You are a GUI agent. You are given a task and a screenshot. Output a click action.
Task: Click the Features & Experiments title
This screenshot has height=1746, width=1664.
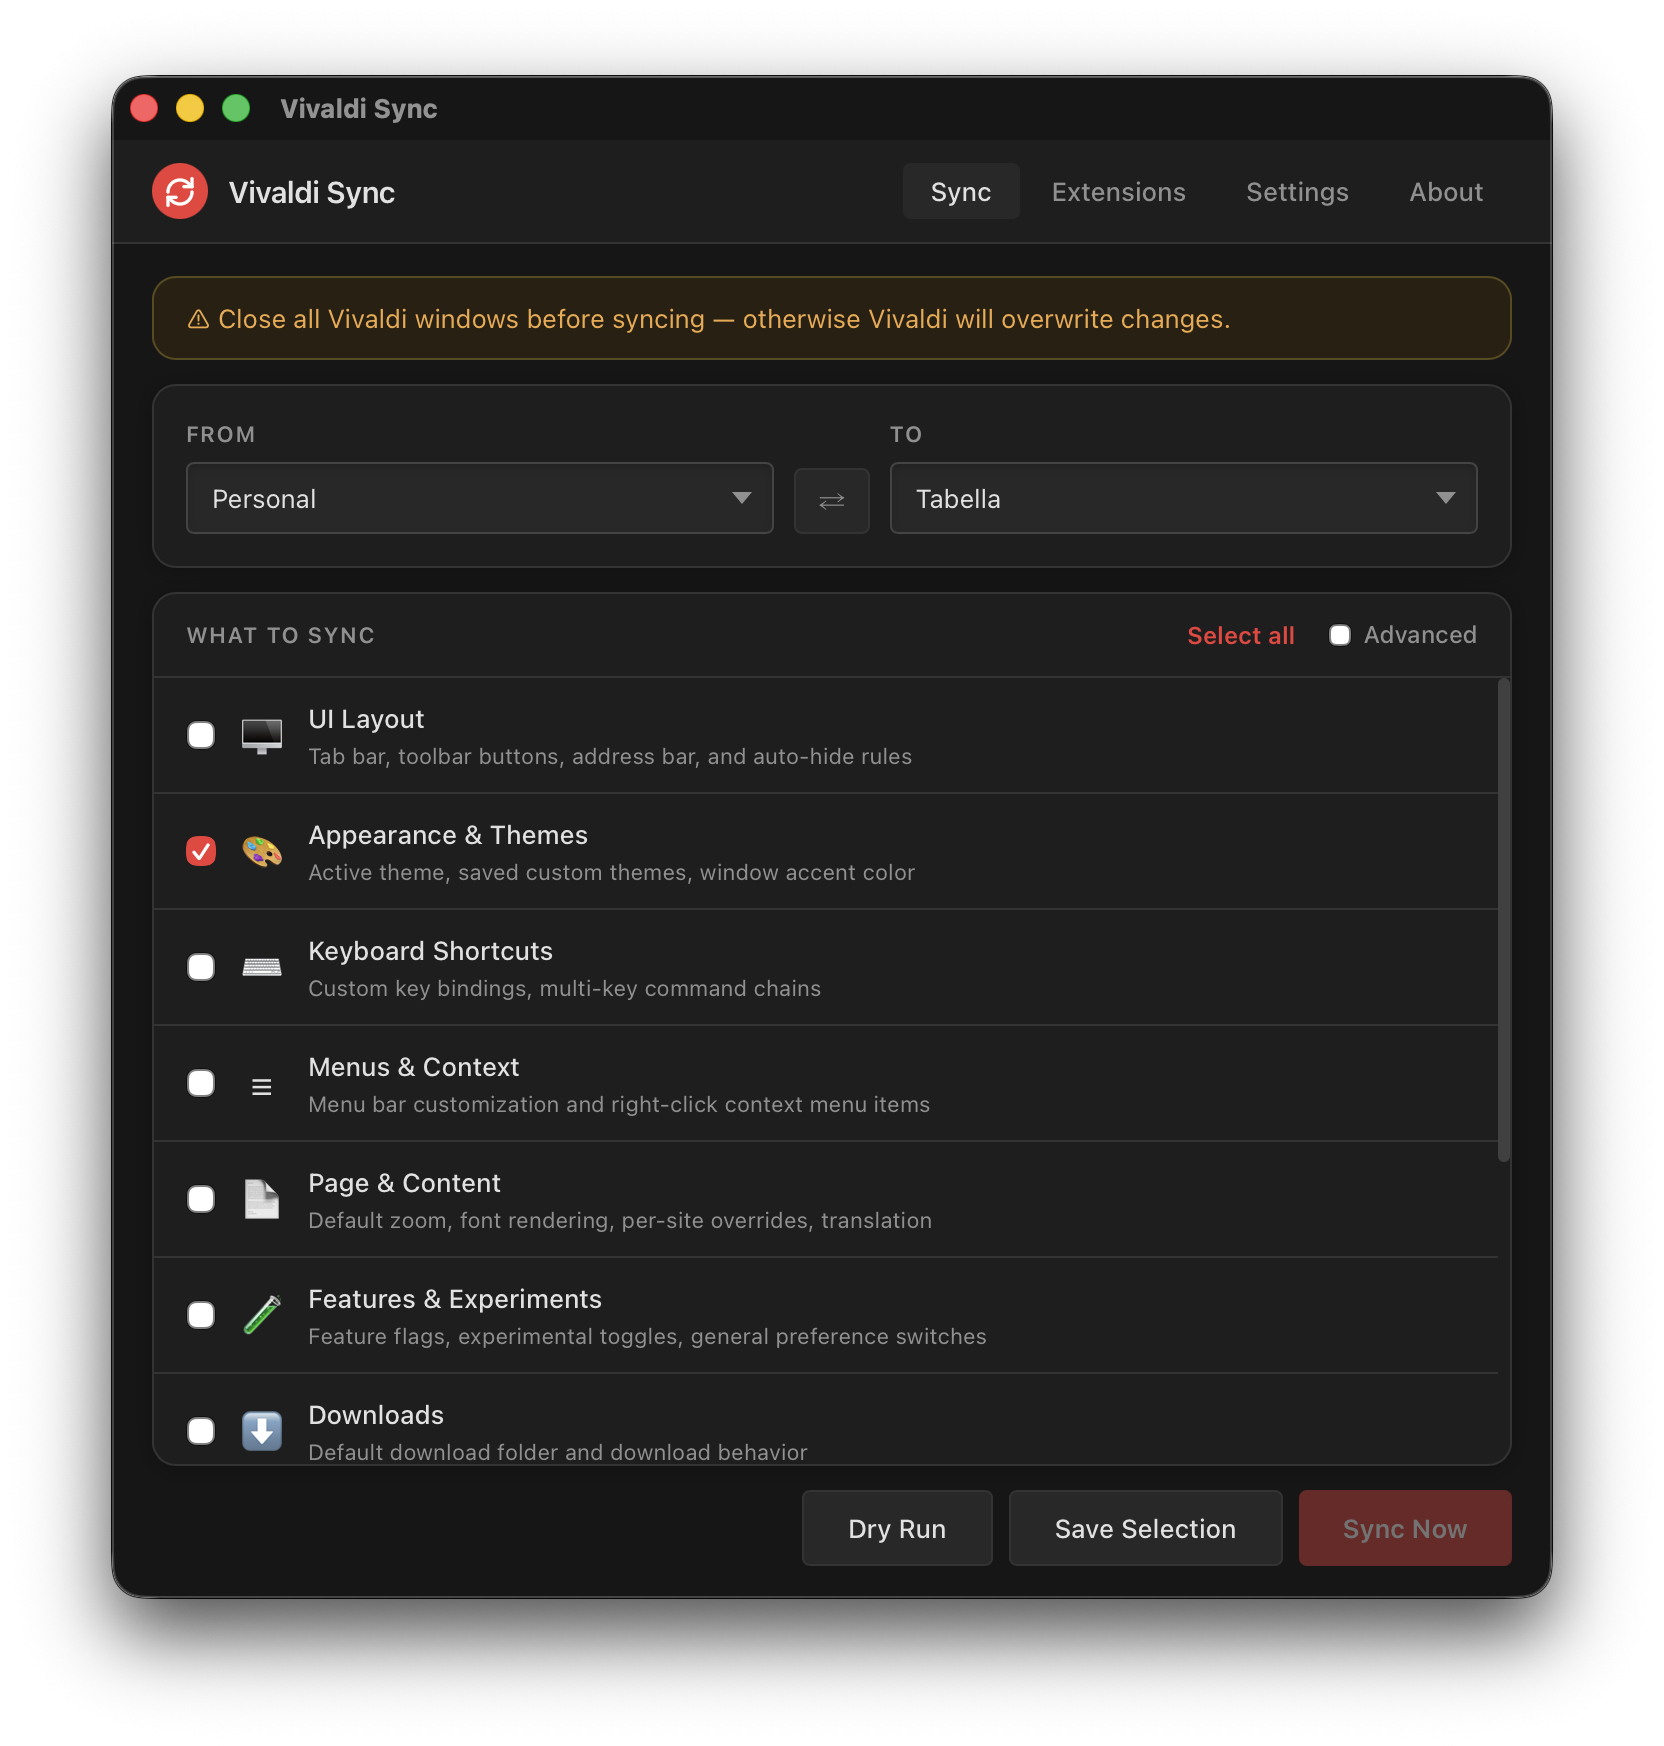[455, 1299]
